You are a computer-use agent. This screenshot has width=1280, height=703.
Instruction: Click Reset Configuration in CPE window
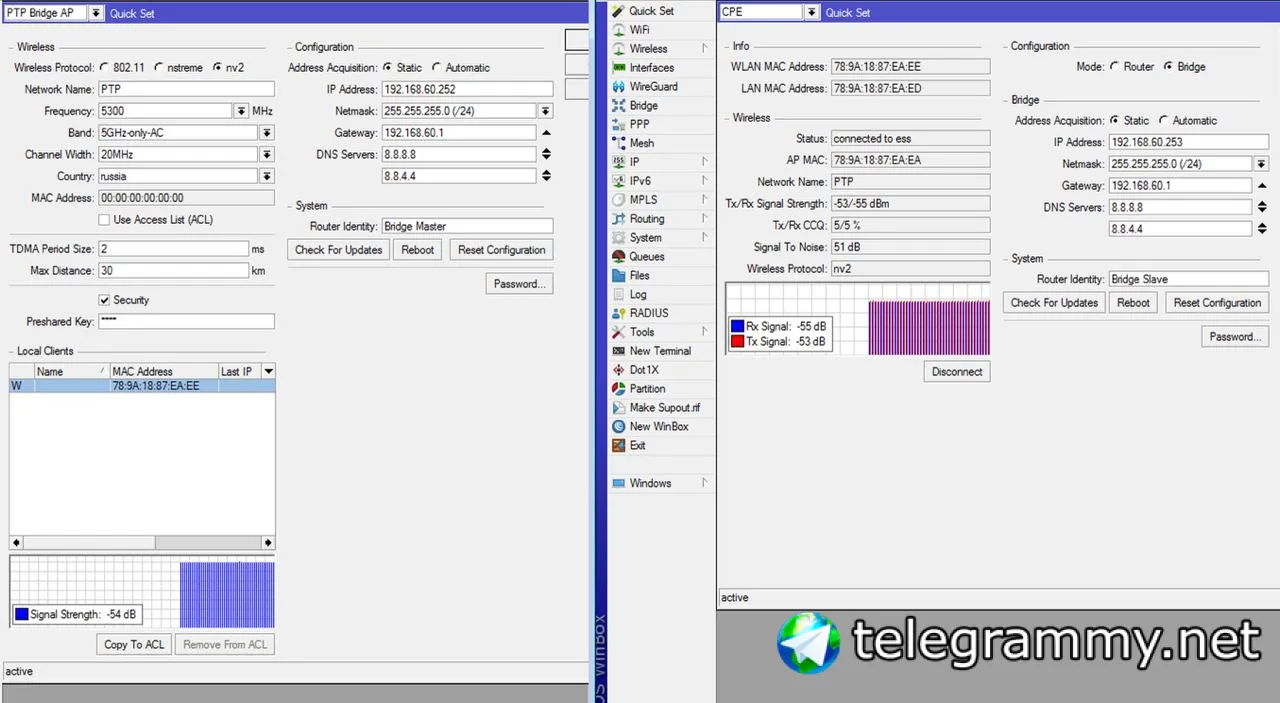1217,303
